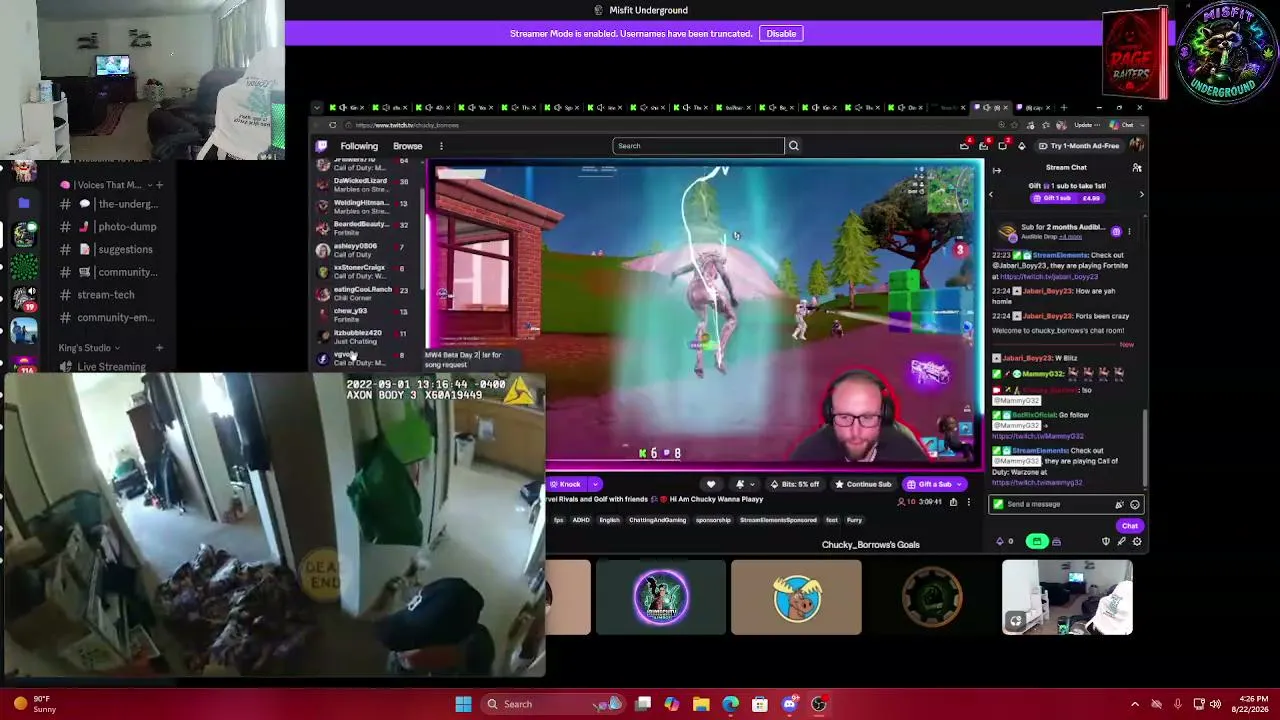Screen dimensions: 1280x720
Task: Open the Windows Start menu
Action: (x=463, y=704)
